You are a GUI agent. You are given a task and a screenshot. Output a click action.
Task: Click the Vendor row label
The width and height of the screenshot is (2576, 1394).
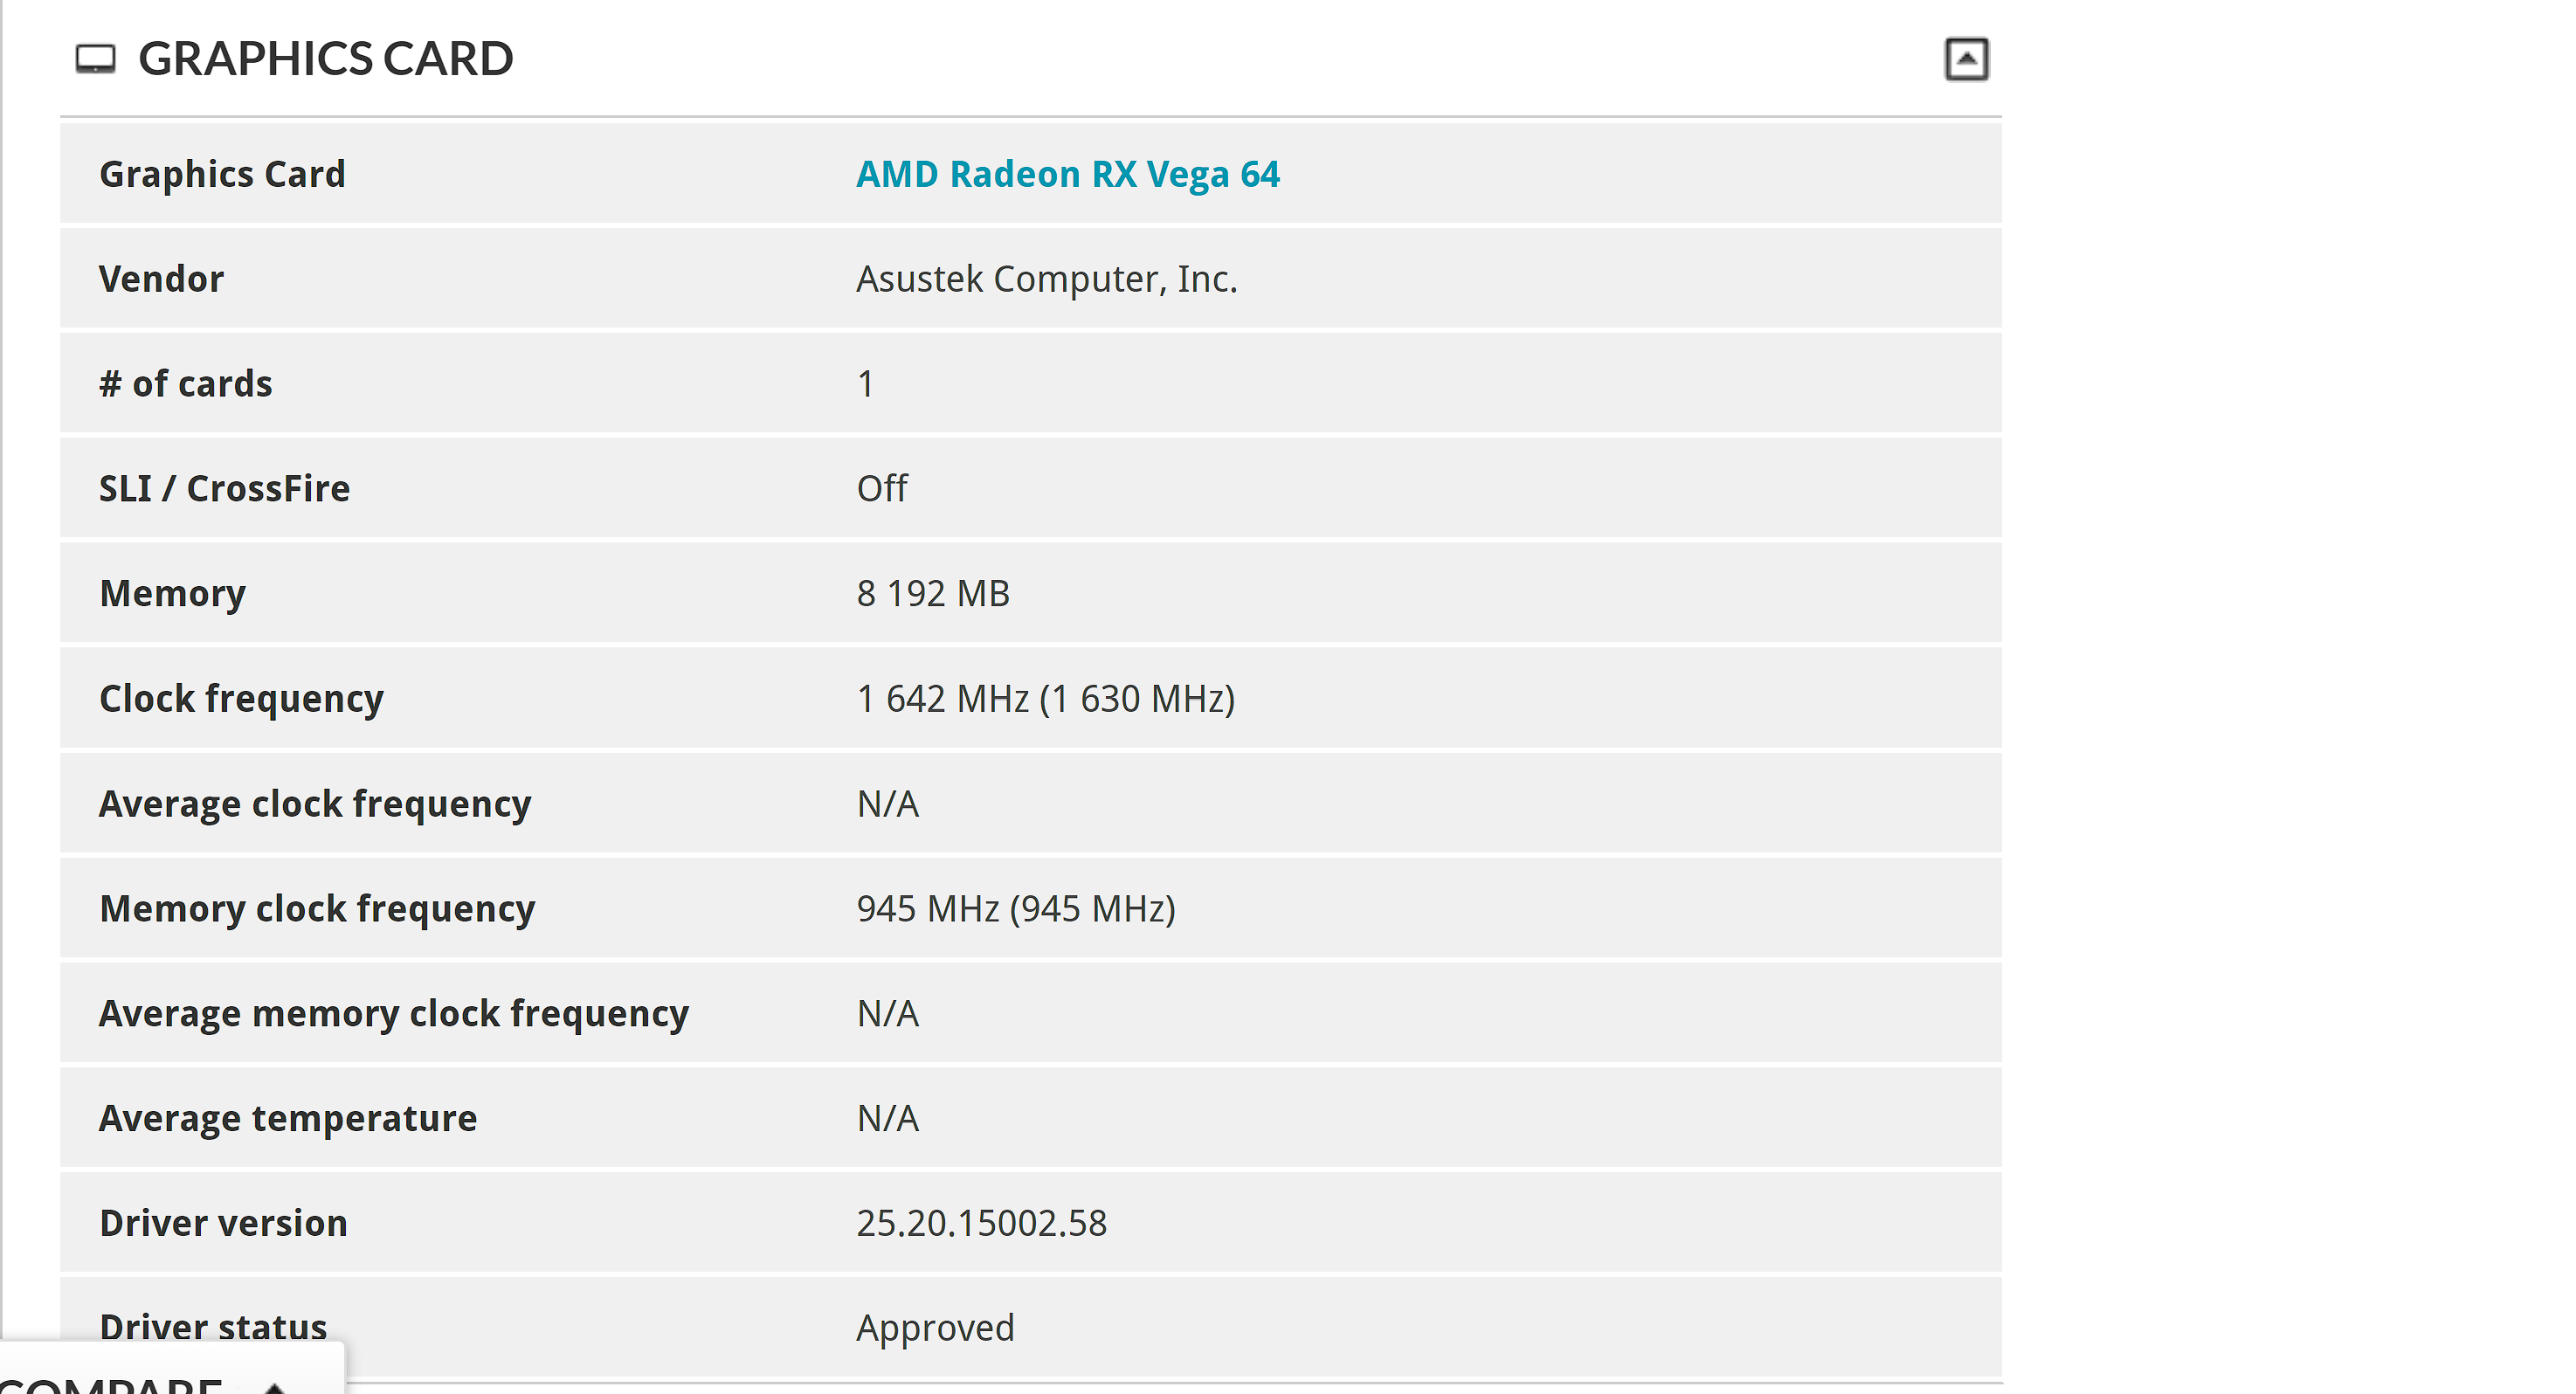tap(161, 279)
